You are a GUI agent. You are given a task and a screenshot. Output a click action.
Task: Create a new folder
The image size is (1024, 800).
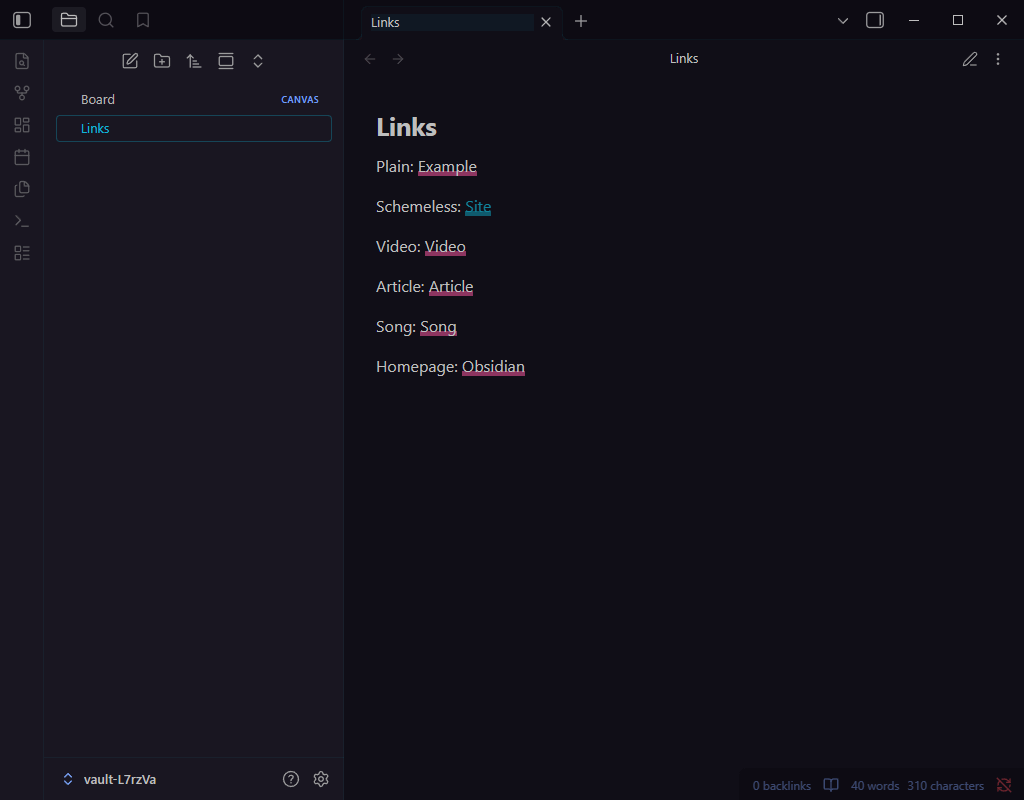click(x=162, y=61)
